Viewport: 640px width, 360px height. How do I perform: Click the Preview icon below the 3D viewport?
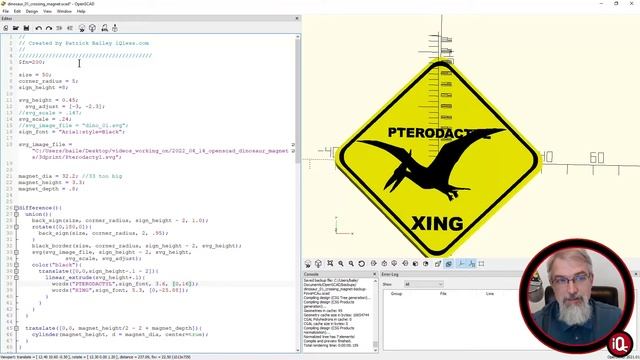click(x=308, y=264)
